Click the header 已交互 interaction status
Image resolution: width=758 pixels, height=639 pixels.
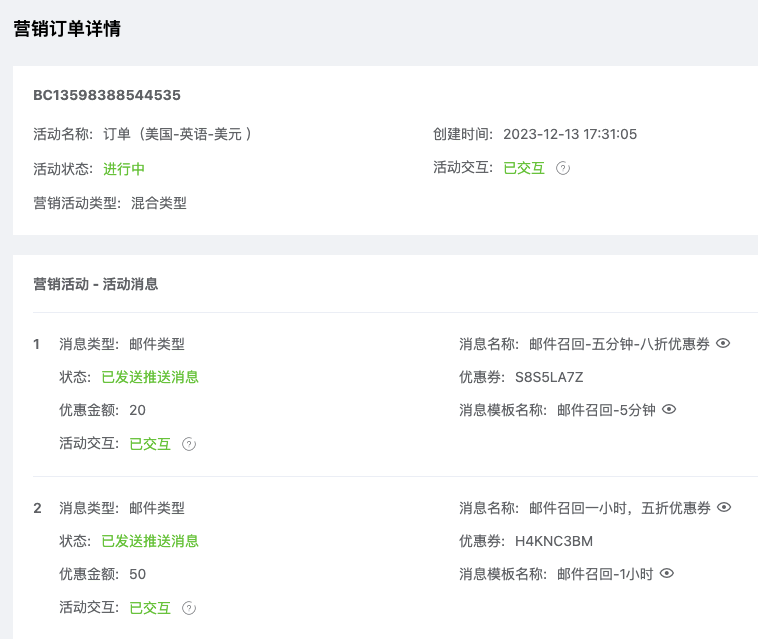(524, 168)
